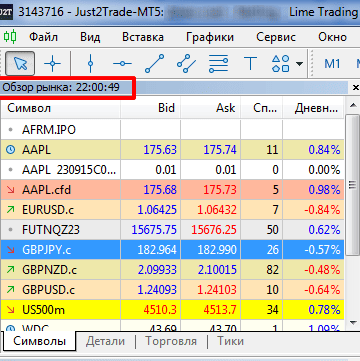Sort by the Дневн... change column header
Viewport: 360px width, 361px height.
[x=313, y=108]
